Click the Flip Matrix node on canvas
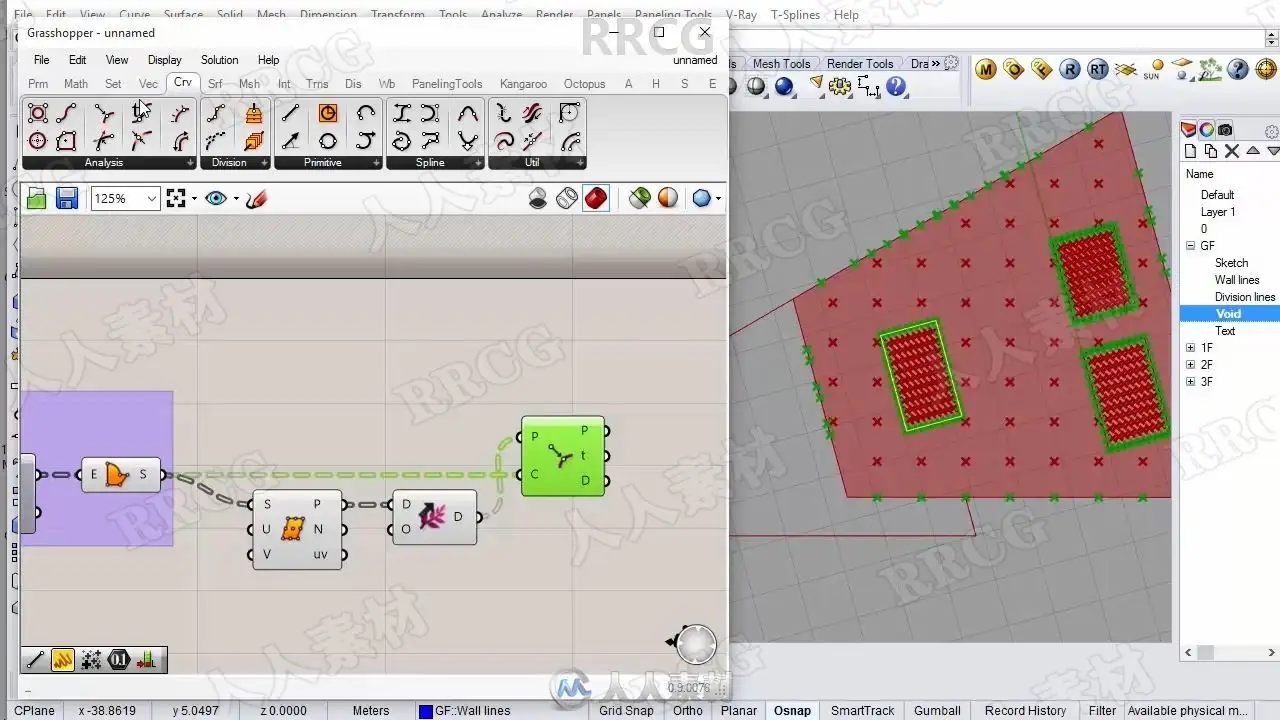Viewport: 1280px width, 720px height. tap(434, 517)
